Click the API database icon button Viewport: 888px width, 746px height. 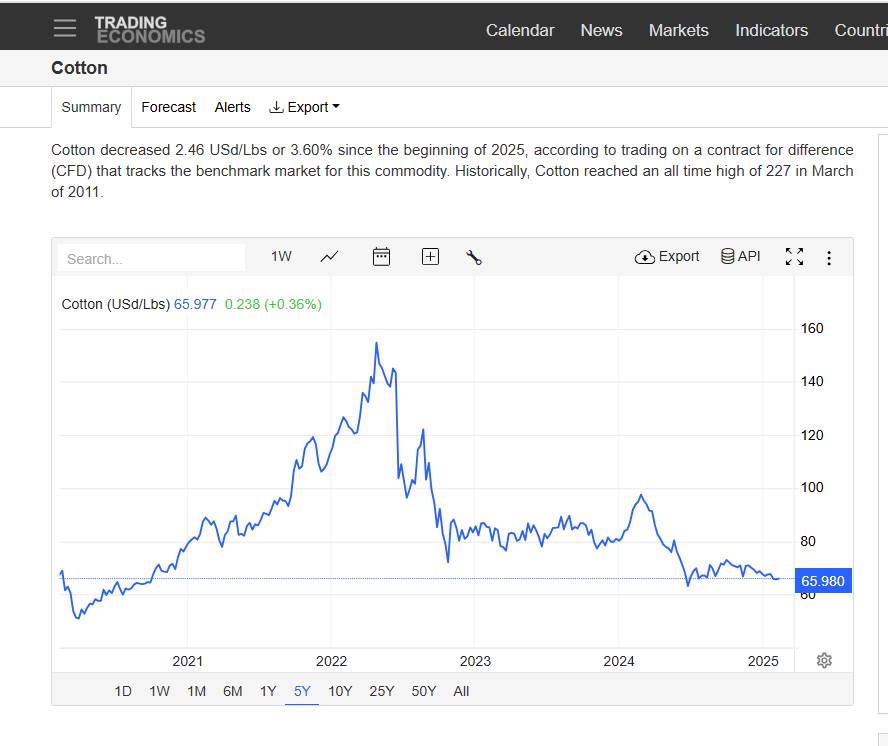(740, 256)
